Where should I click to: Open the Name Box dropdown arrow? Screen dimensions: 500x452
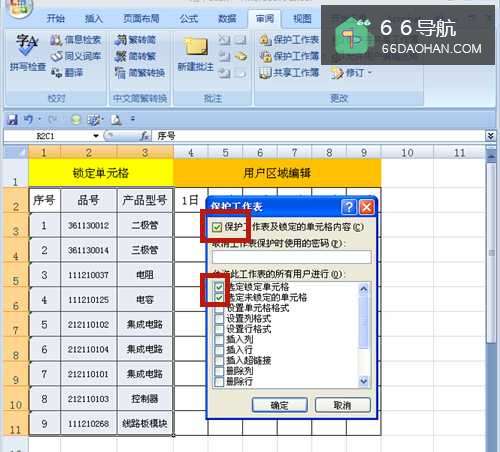[x=96, y=136]
